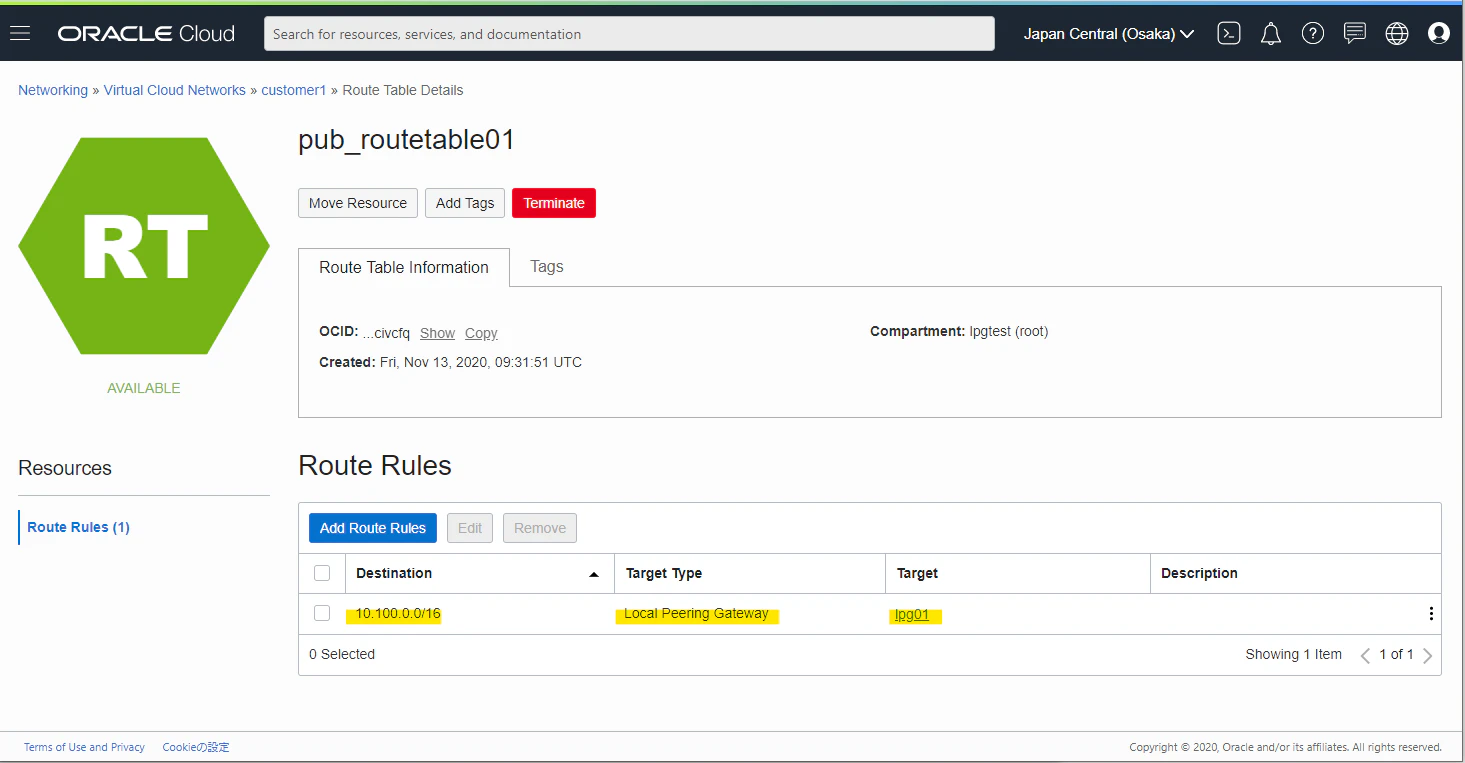The height and width of the screenshot is (763, 1465).
Task: Open the support chat icon
Action: (1355, 34)
